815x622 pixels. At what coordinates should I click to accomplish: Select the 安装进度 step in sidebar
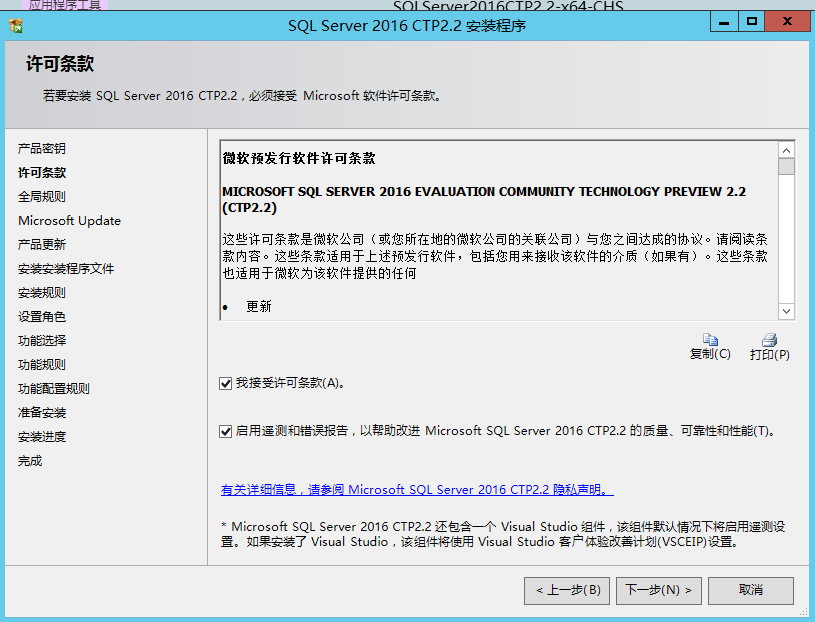click(42, 437)
